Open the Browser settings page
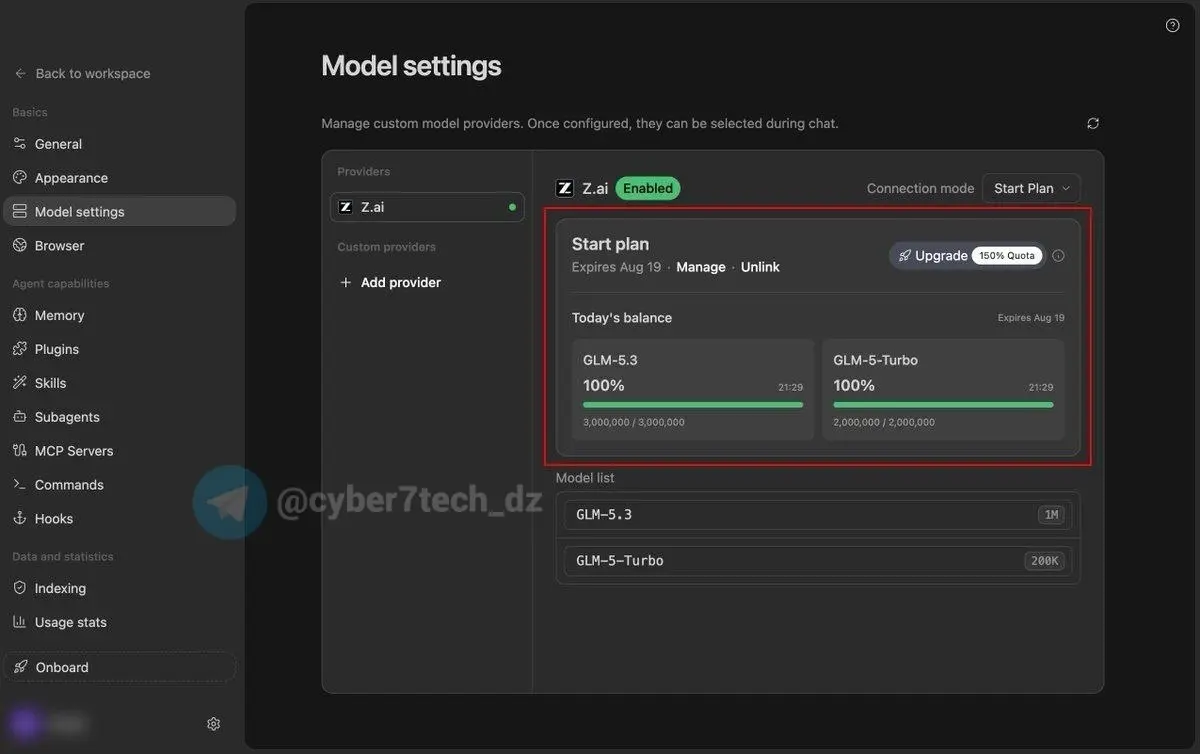This screenshot has width=1200, height=754. click(x=120, y=246)
